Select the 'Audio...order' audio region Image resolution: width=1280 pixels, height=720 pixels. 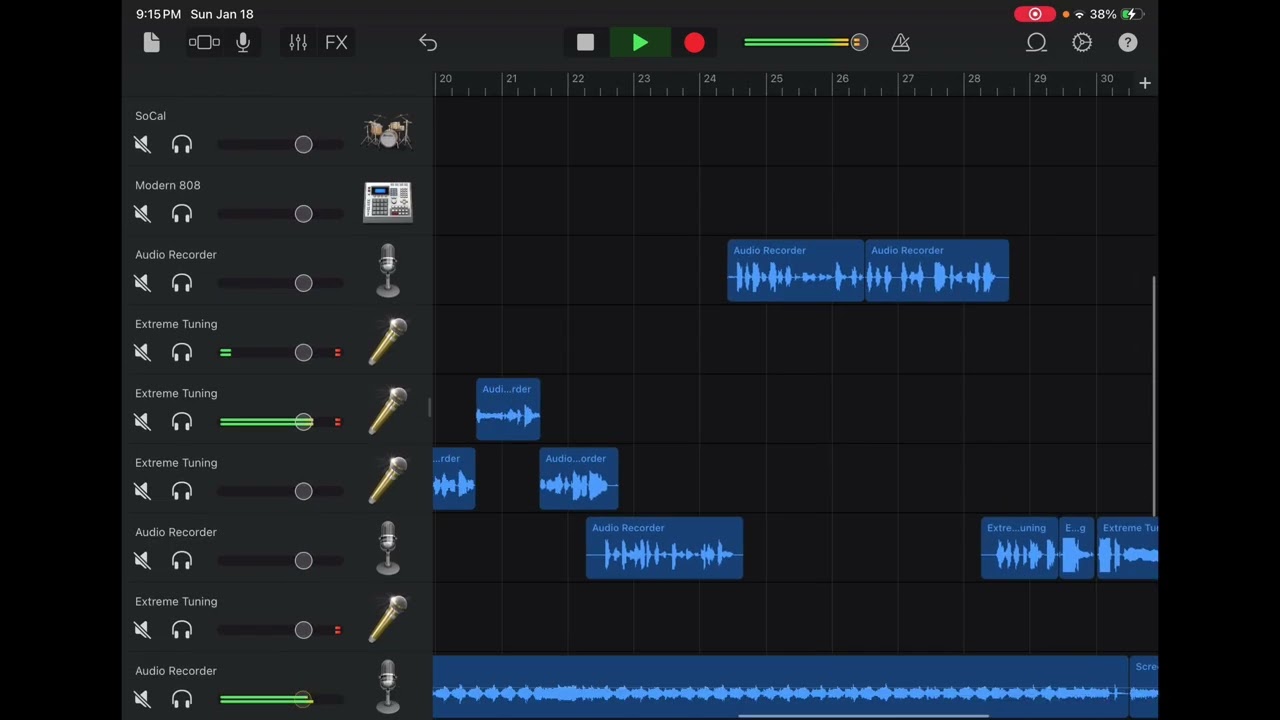point(579,479)
